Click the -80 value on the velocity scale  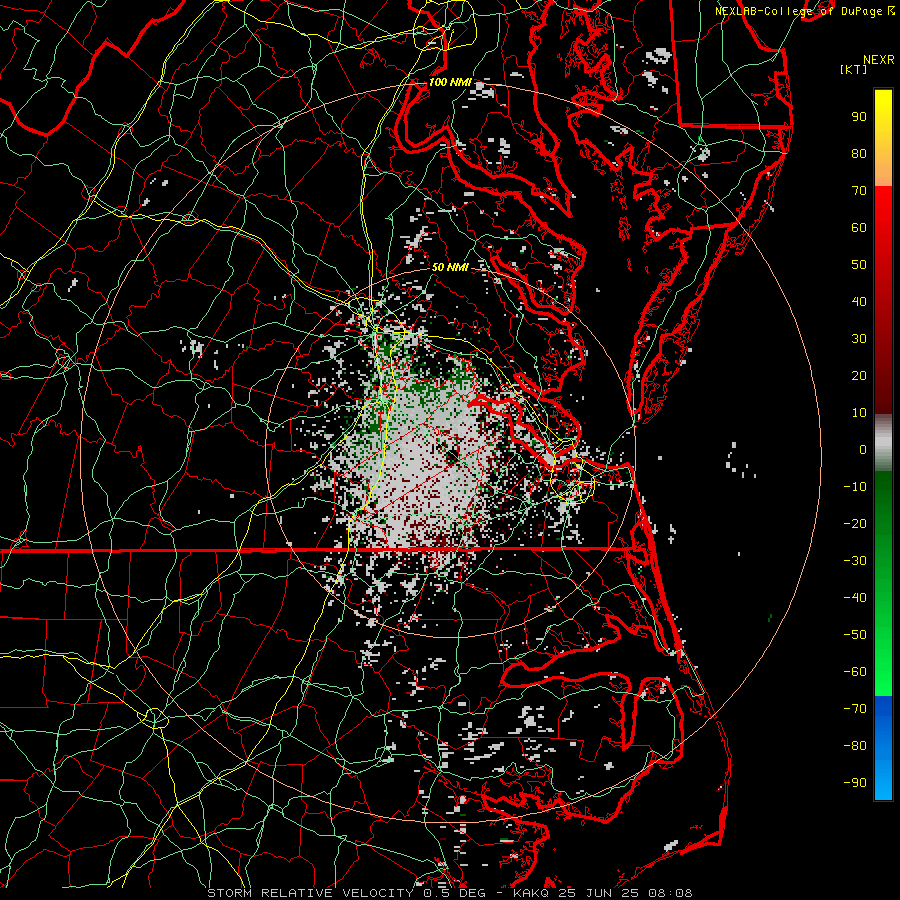[855, 746]
